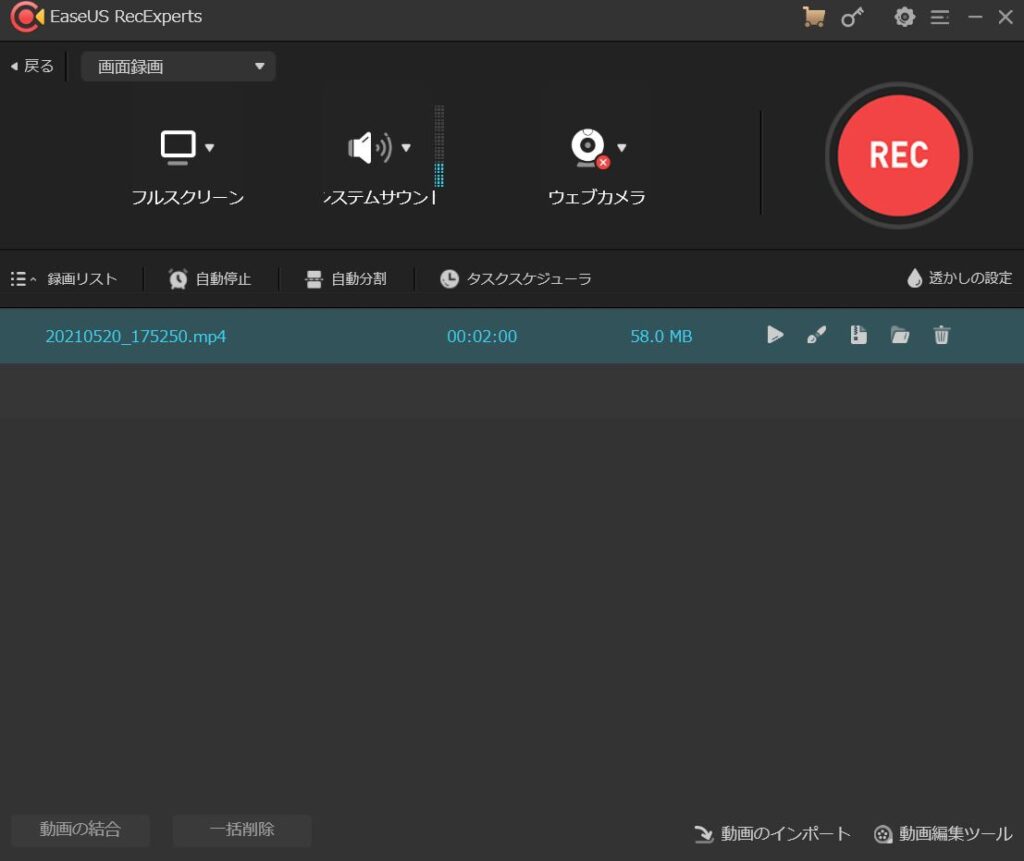Open the hamburger menu icon
This screenshot has width=1024, height=861.
point(940,17)
